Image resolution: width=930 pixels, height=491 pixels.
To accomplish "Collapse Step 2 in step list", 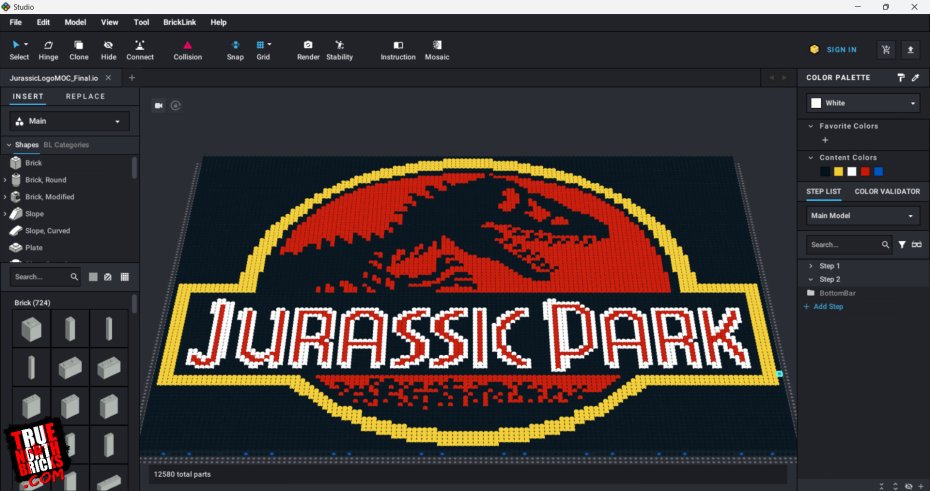I will pos(811,279).
